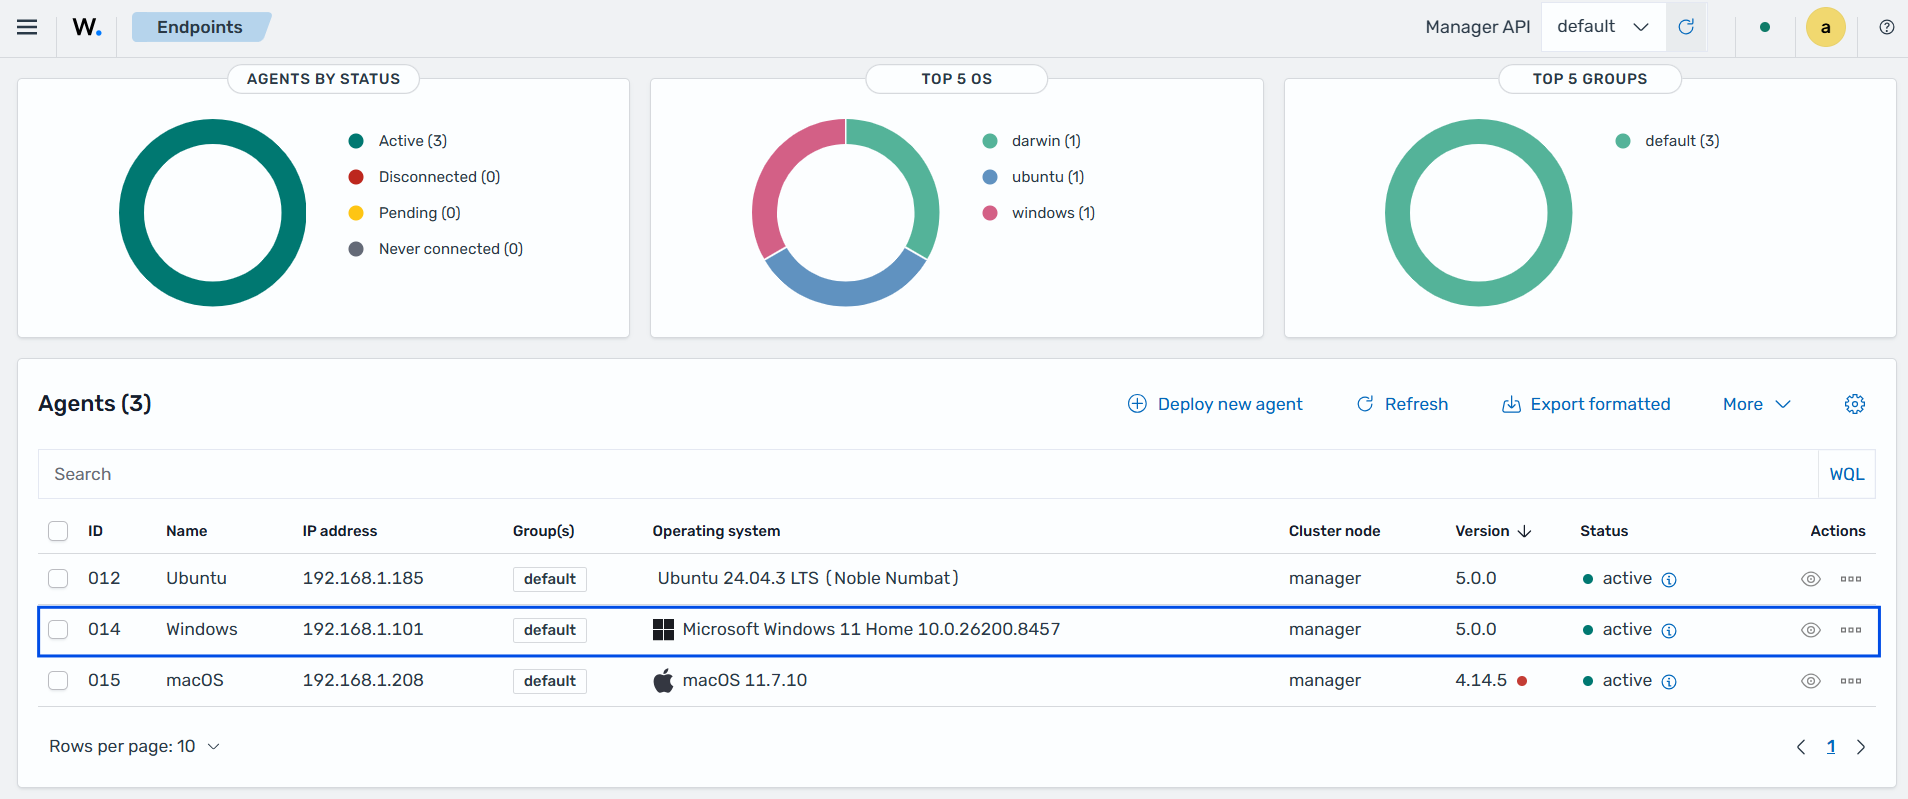Sort by ID column header
This screenshot has width=1908, height=799.
[x=95, y=531]
